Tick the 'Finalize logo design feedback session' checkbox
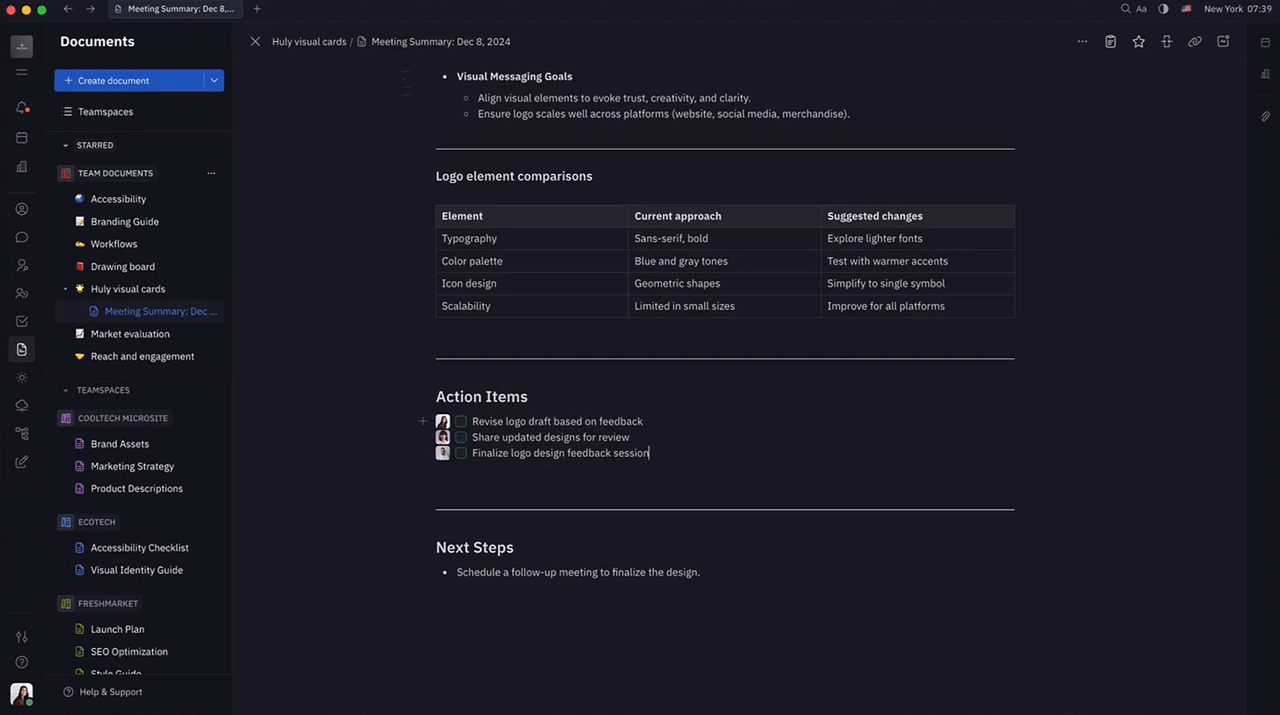The image size is (1280, 715). tap(461, 453)
